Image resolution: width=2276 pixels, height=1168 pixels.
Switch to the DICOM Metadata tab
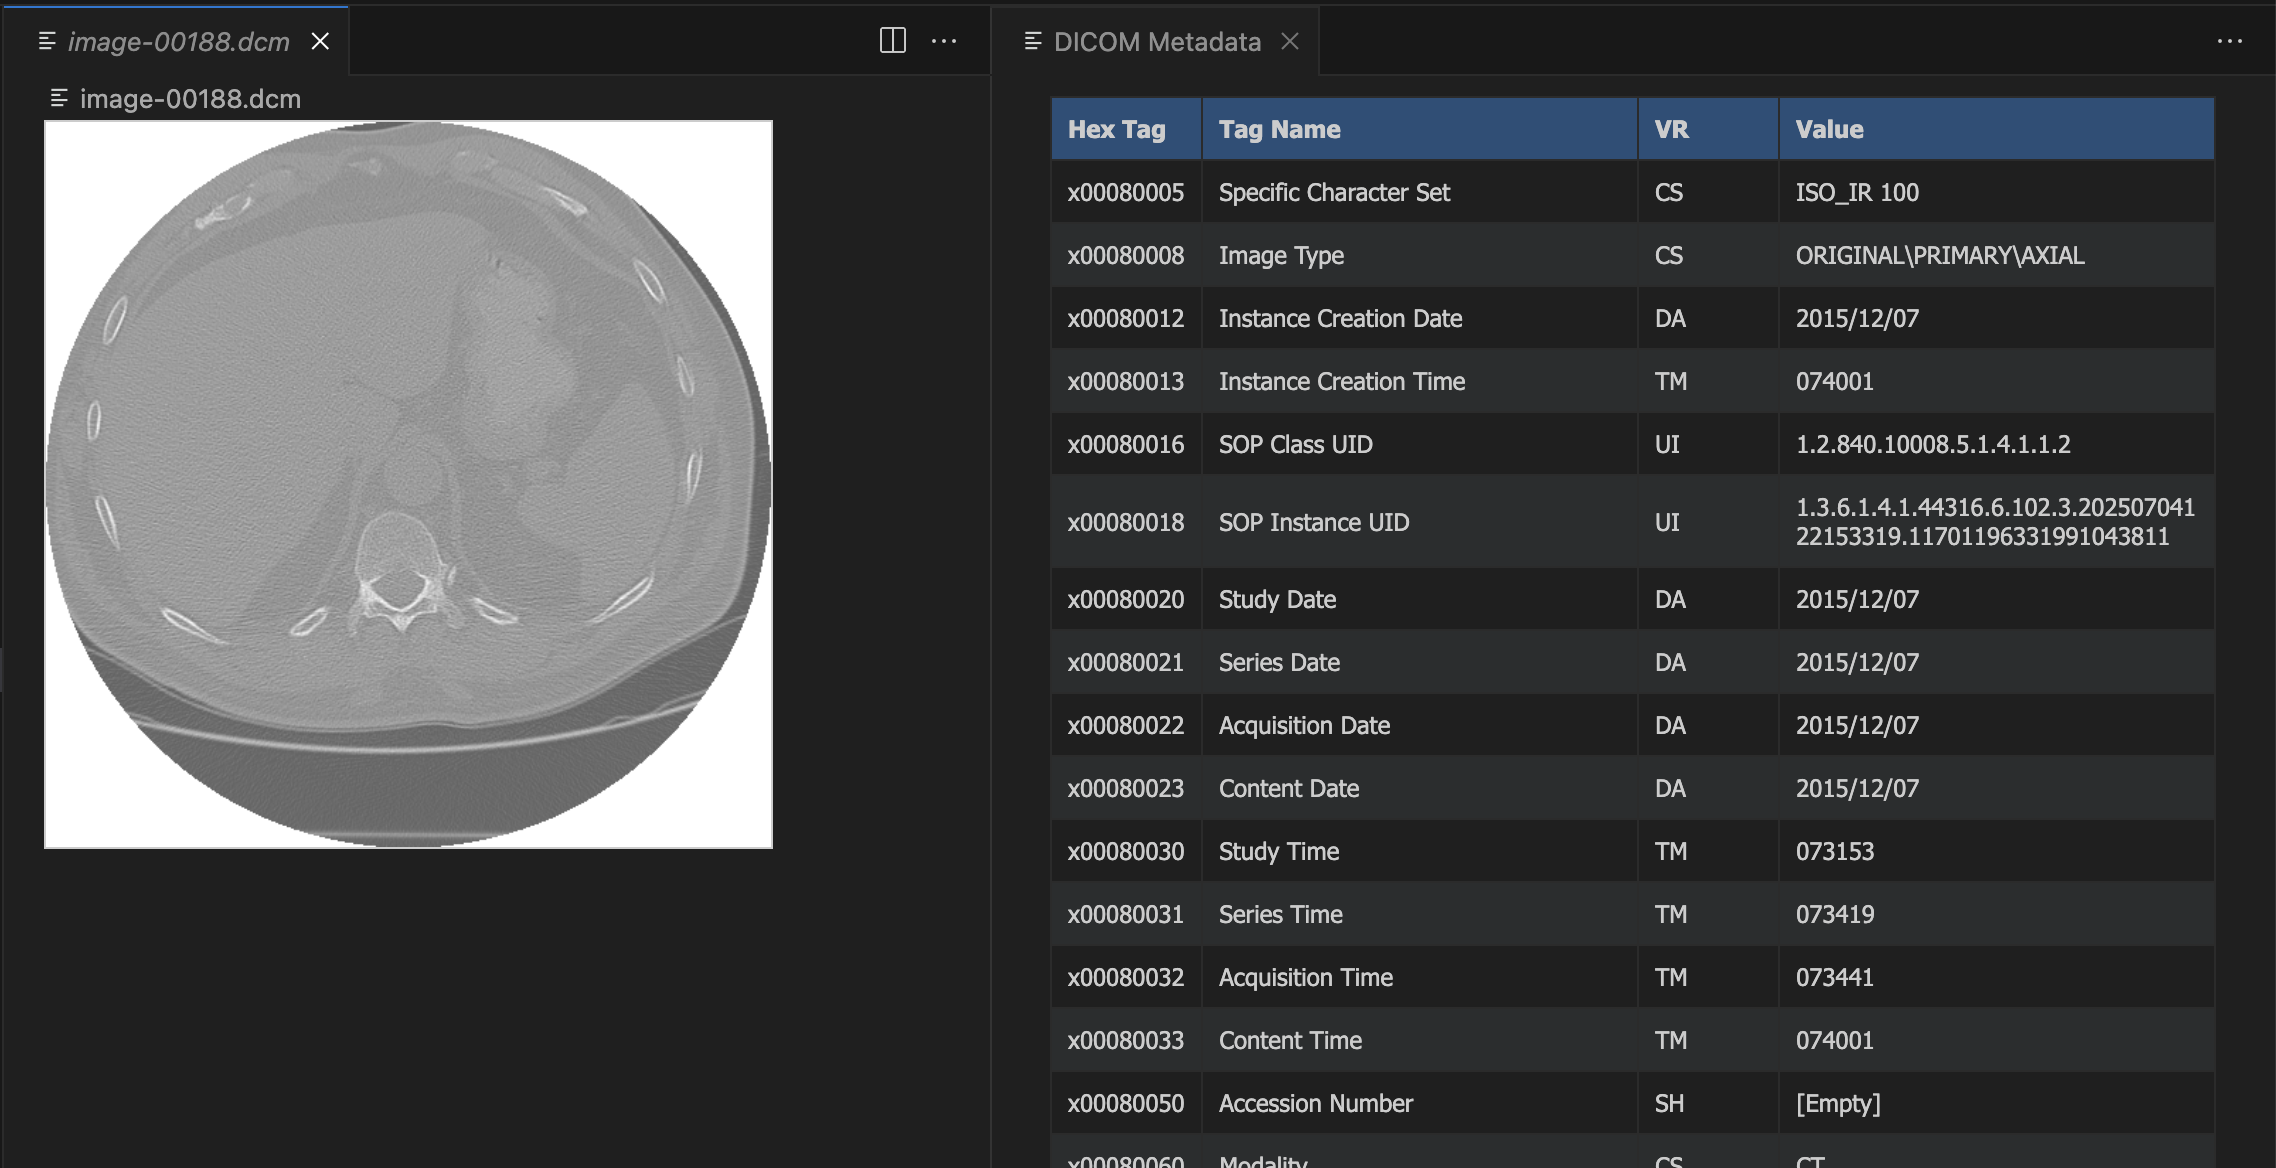coord(1157,41)
